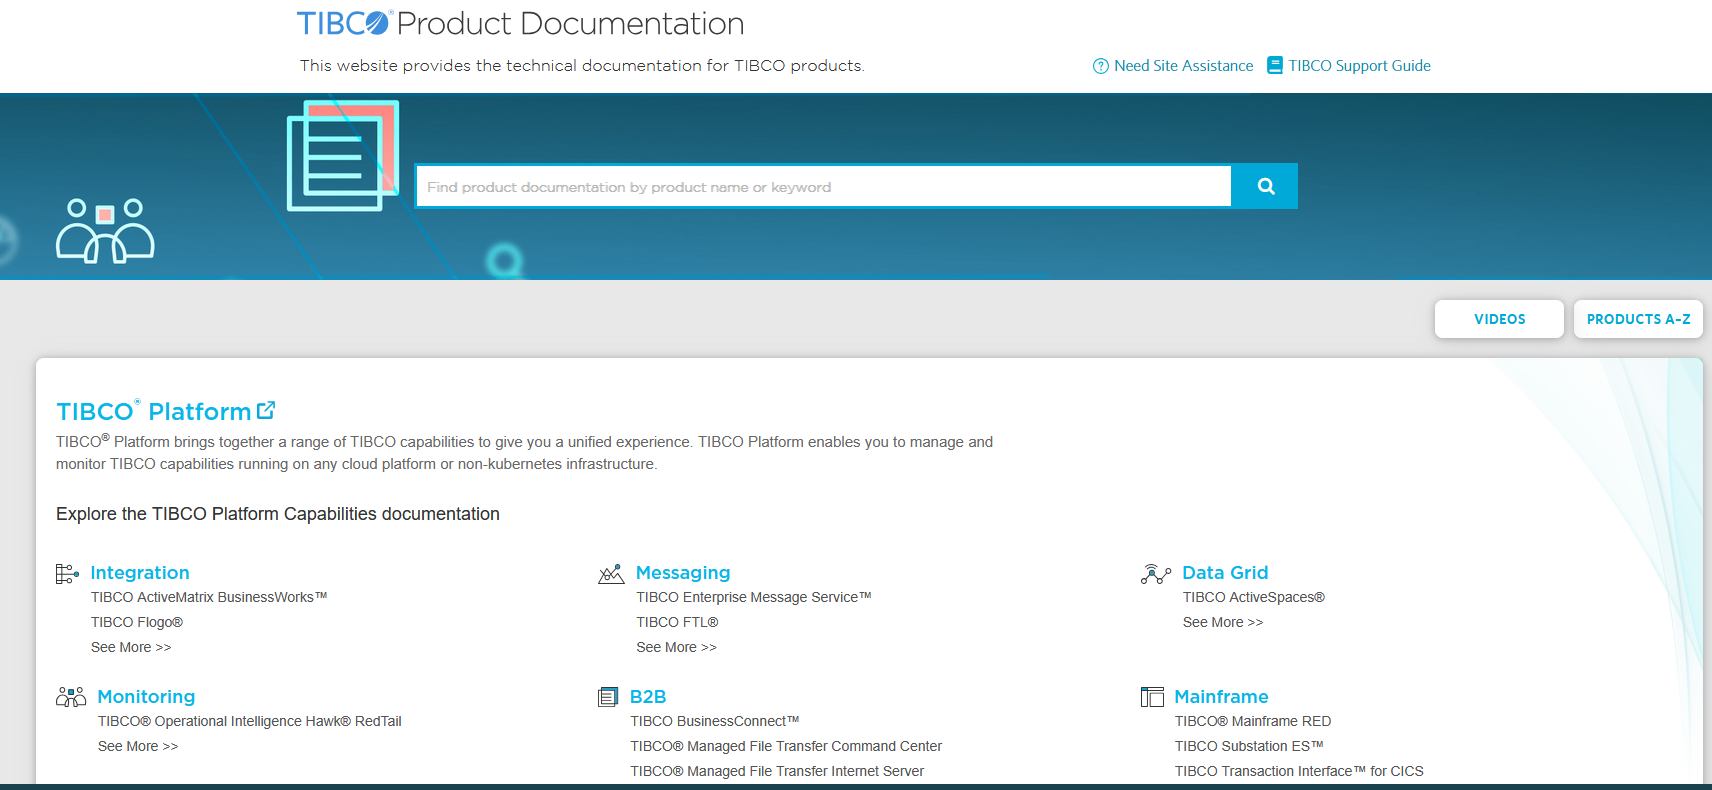Open the Data Grid heading link
The image size is (1712, 790).
coord(1225,573)
